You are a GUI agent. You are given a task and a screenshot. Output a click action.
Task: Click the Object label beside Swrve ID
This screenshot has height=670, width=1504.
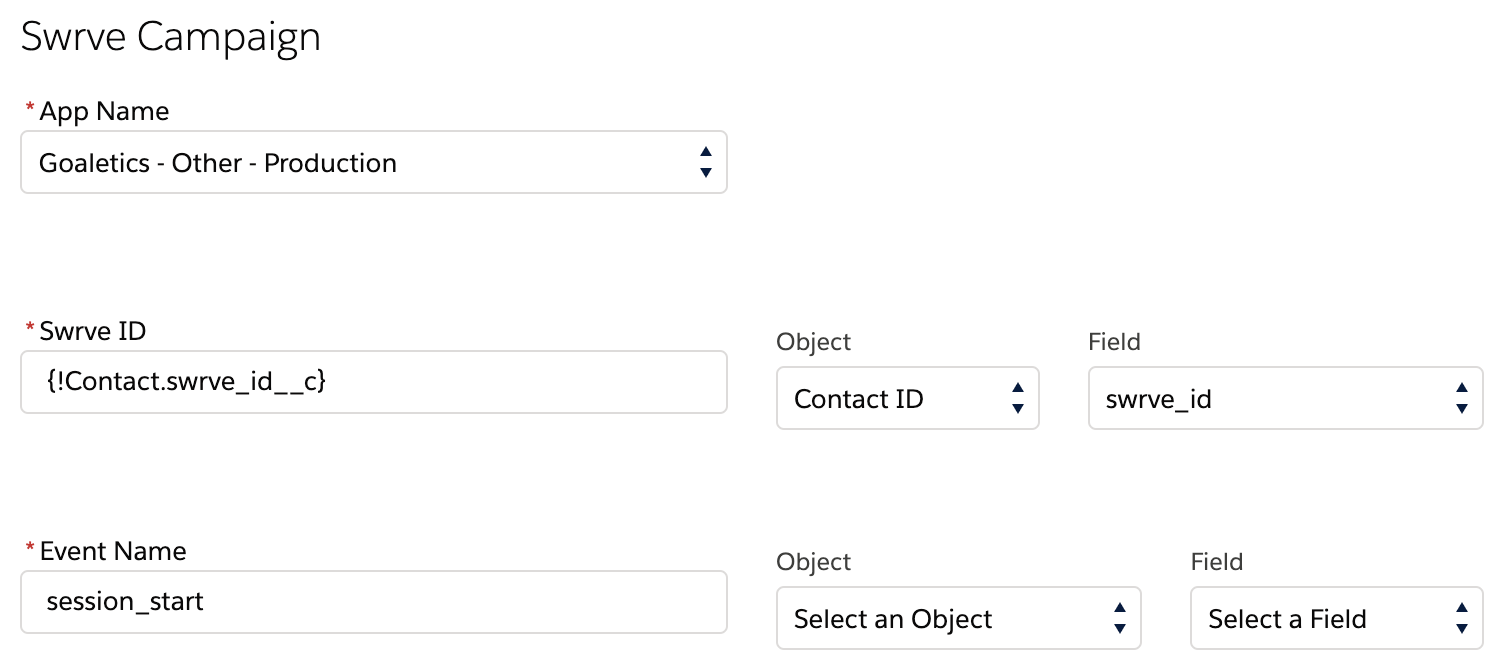point(814,342)
